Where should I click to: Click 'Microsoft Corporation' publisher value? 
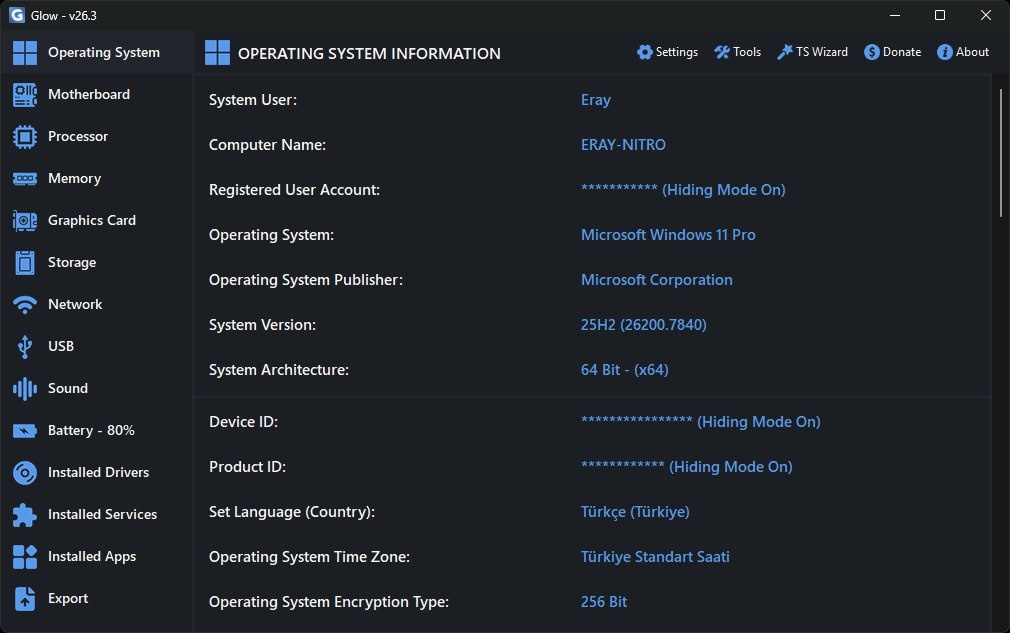pos(656,280)
